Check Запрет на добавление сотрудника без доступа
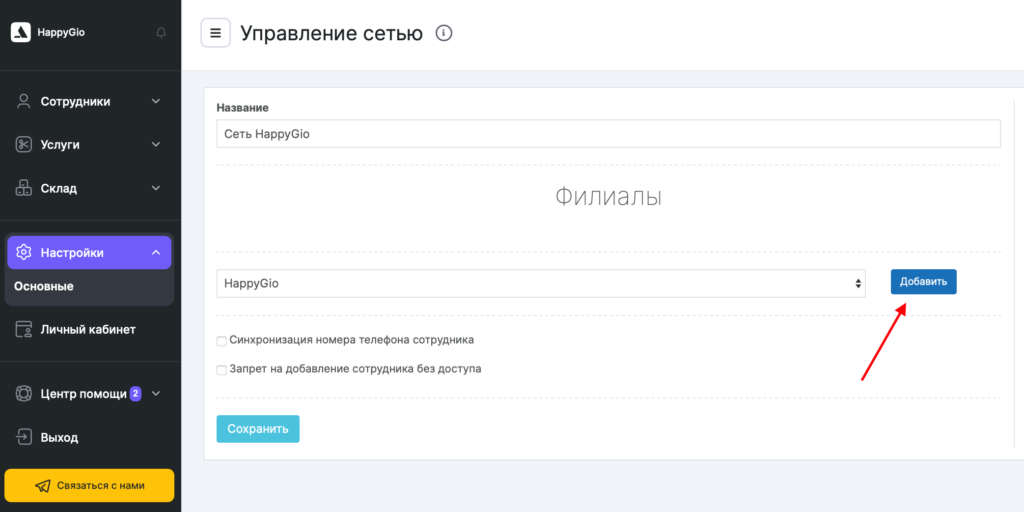This screenshot has height=512, width=1024. point(222,370)
